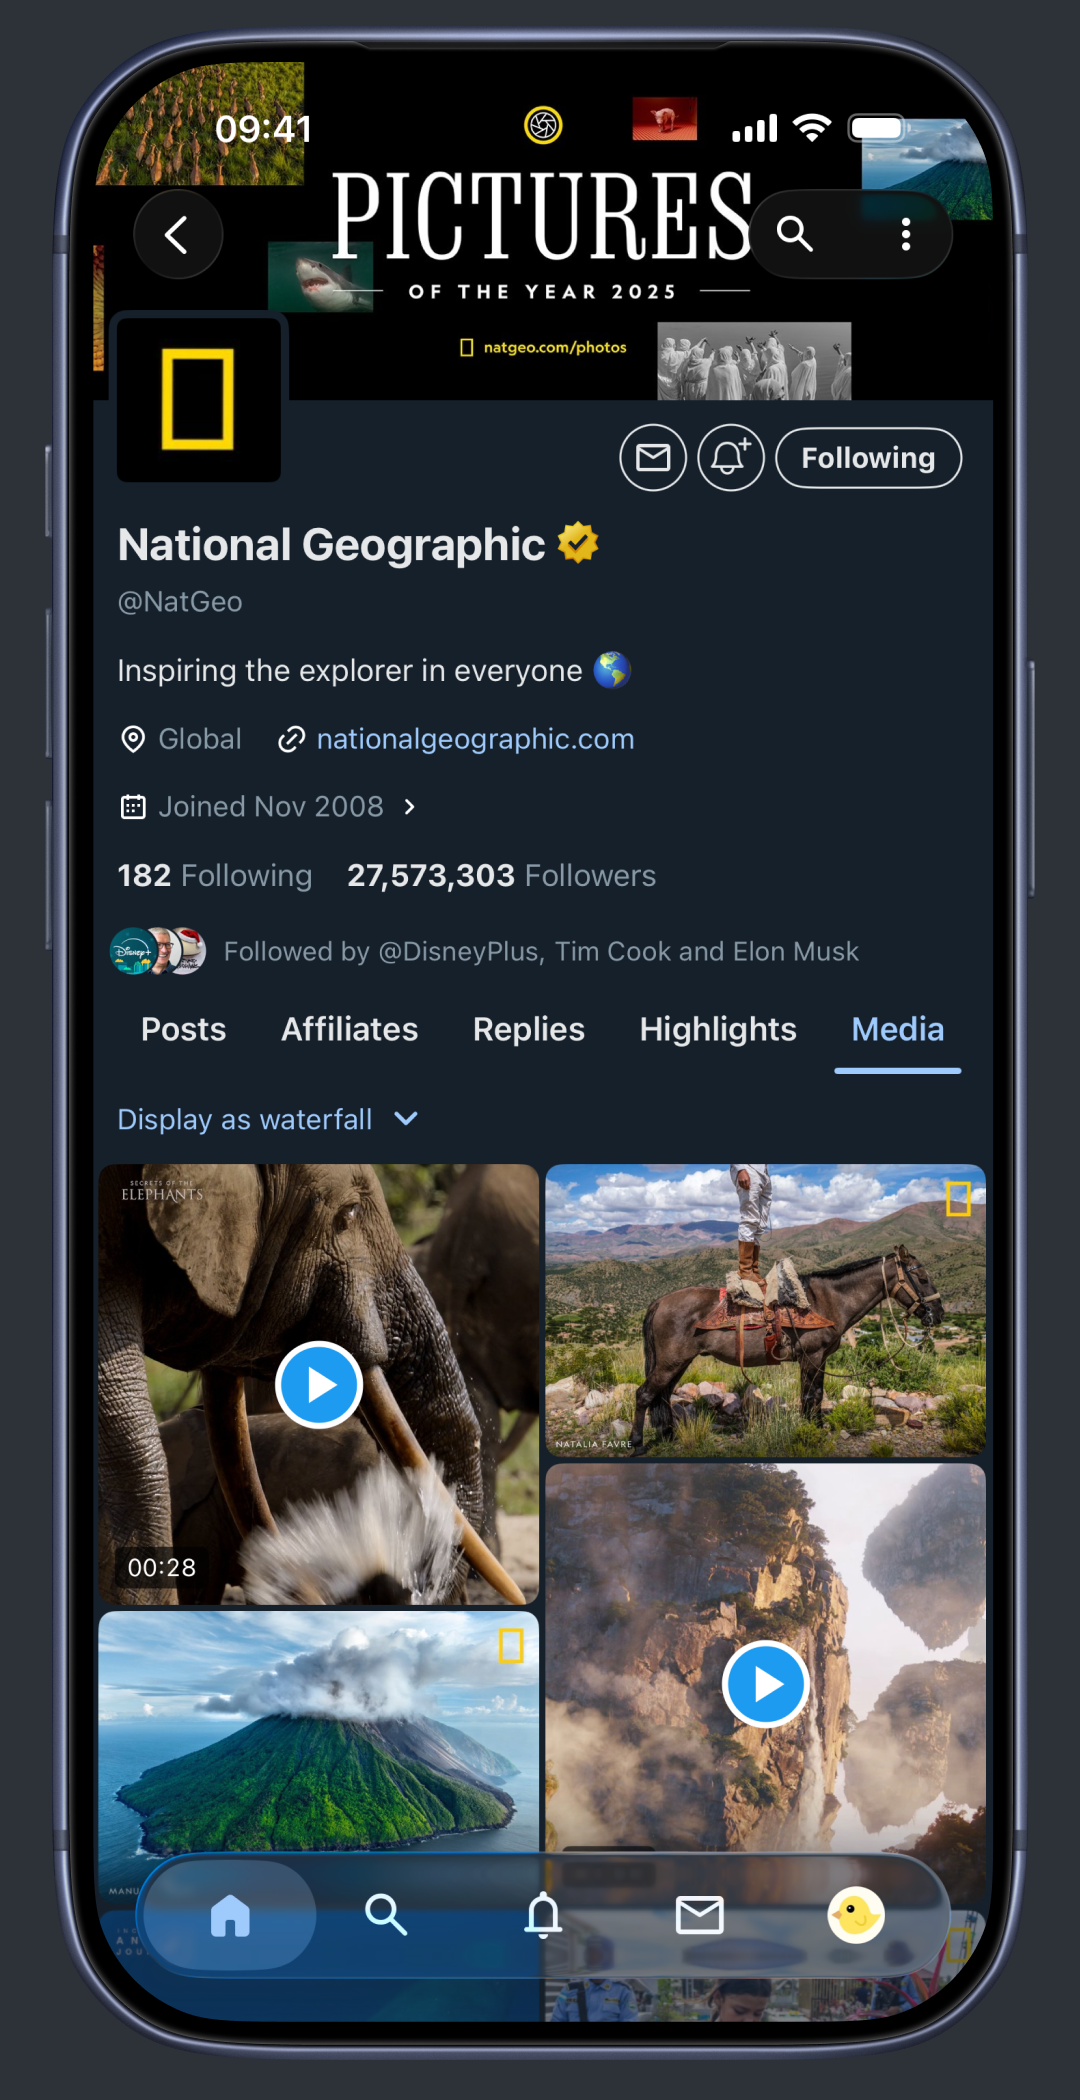
Task: Open the nationalgeographic.com link
Action: coord(474,738)
